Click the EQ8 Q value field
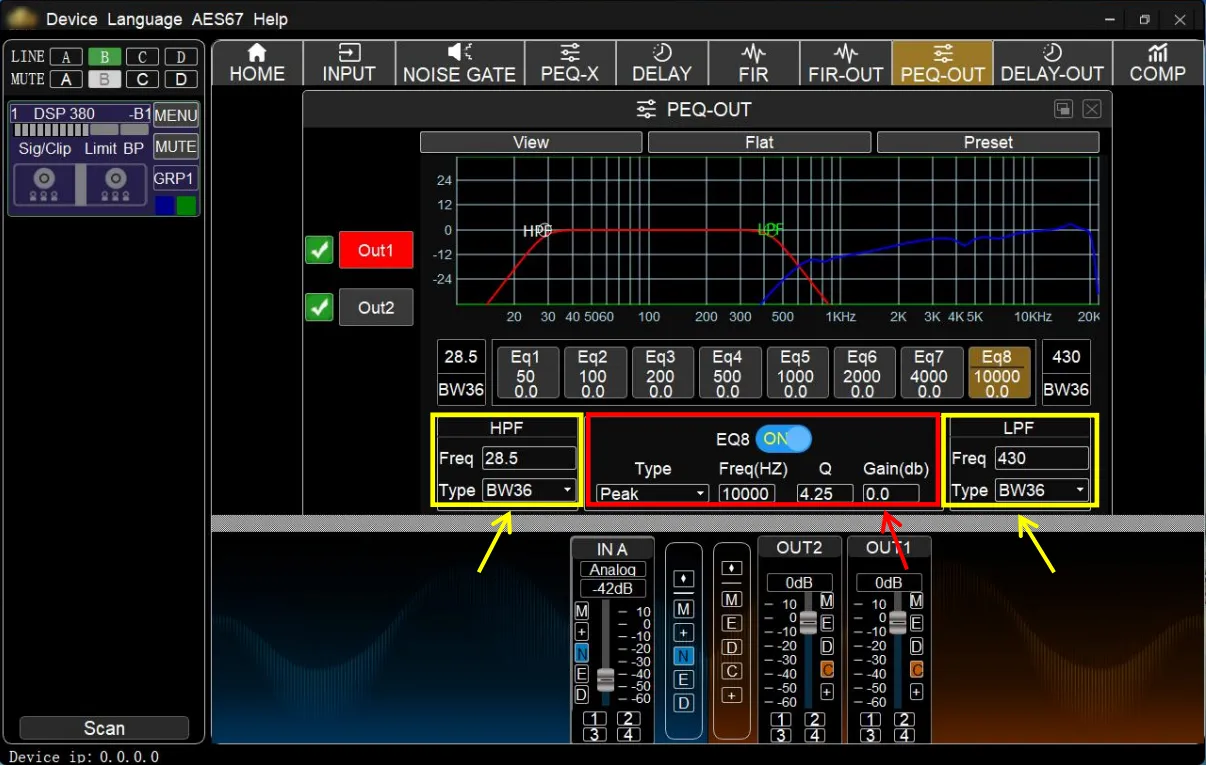This screenshot has width=1206, height=766. pyautogui.click(x=824, y=494)
